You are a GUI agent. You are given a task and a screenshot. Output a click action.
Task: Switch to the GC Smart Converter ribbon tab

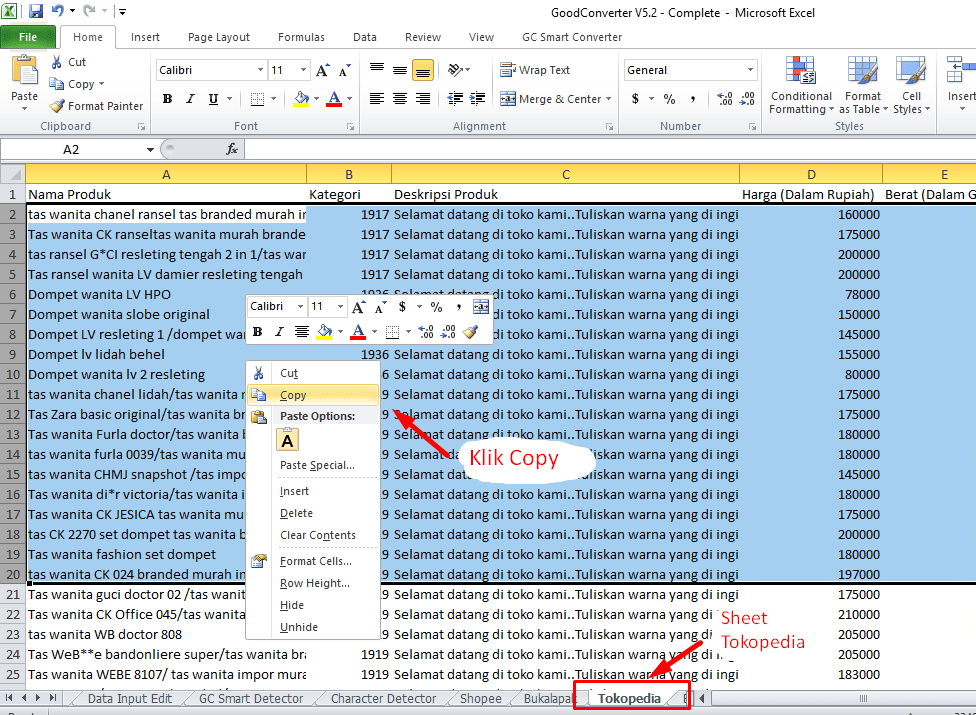click(572, 36)
